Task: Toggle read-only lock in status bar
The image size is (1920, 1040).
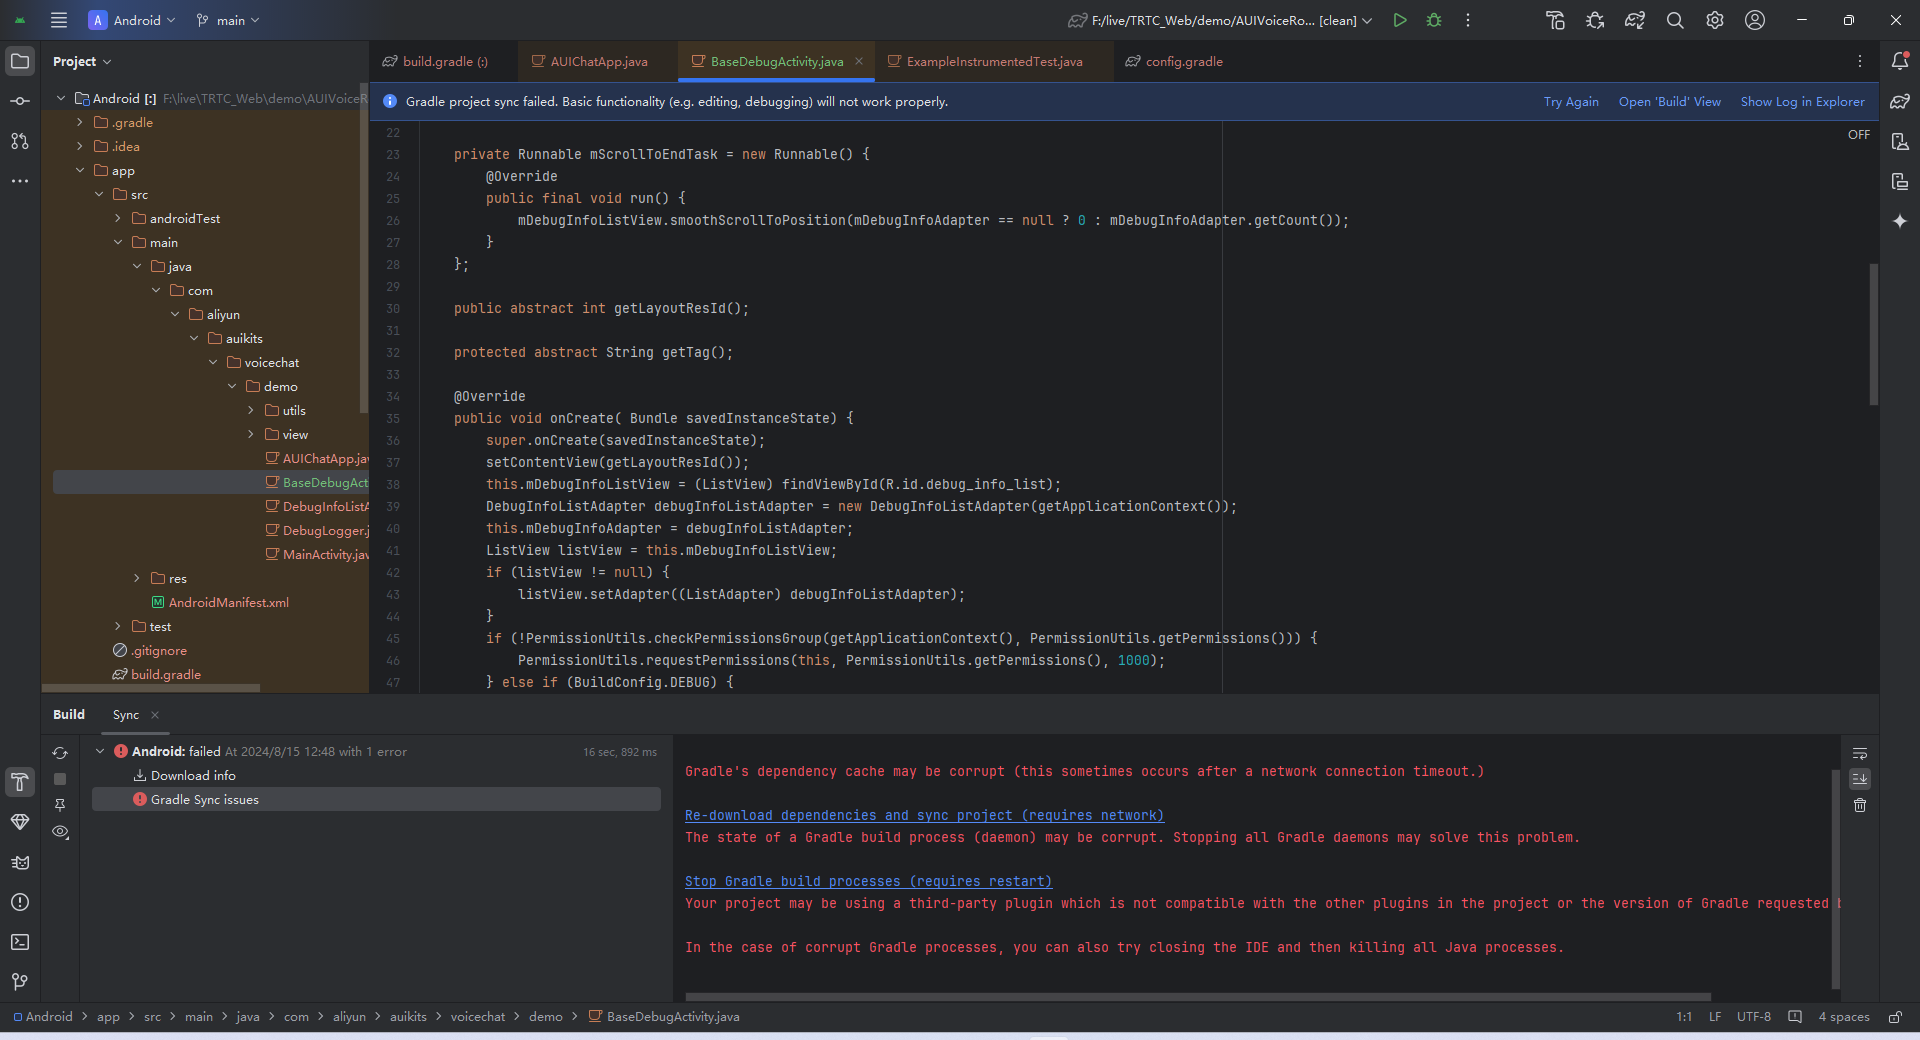Action: tap(1895, 1017)
